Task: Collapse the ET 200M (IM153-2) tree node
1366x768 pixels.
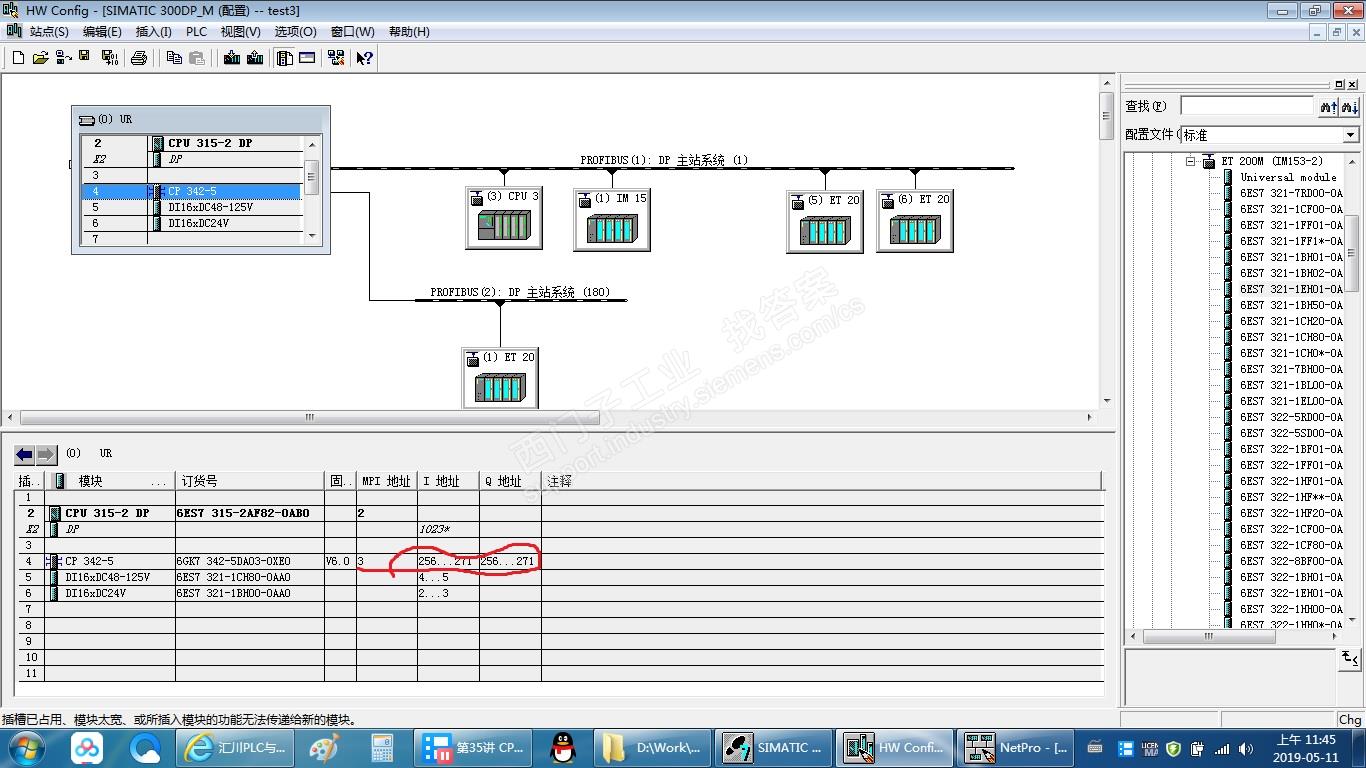Action: (1191, 161)
